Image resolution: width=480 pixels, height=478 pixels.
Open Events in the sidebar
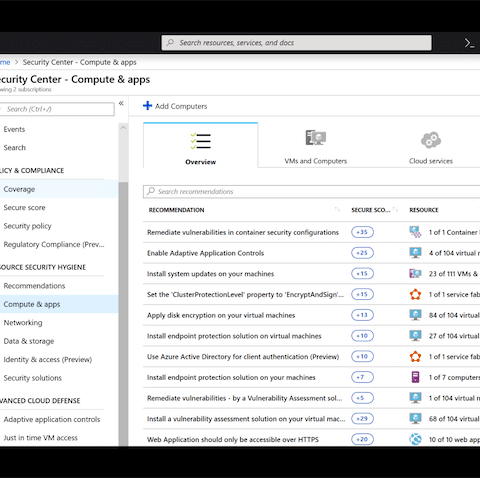point(14,129)
